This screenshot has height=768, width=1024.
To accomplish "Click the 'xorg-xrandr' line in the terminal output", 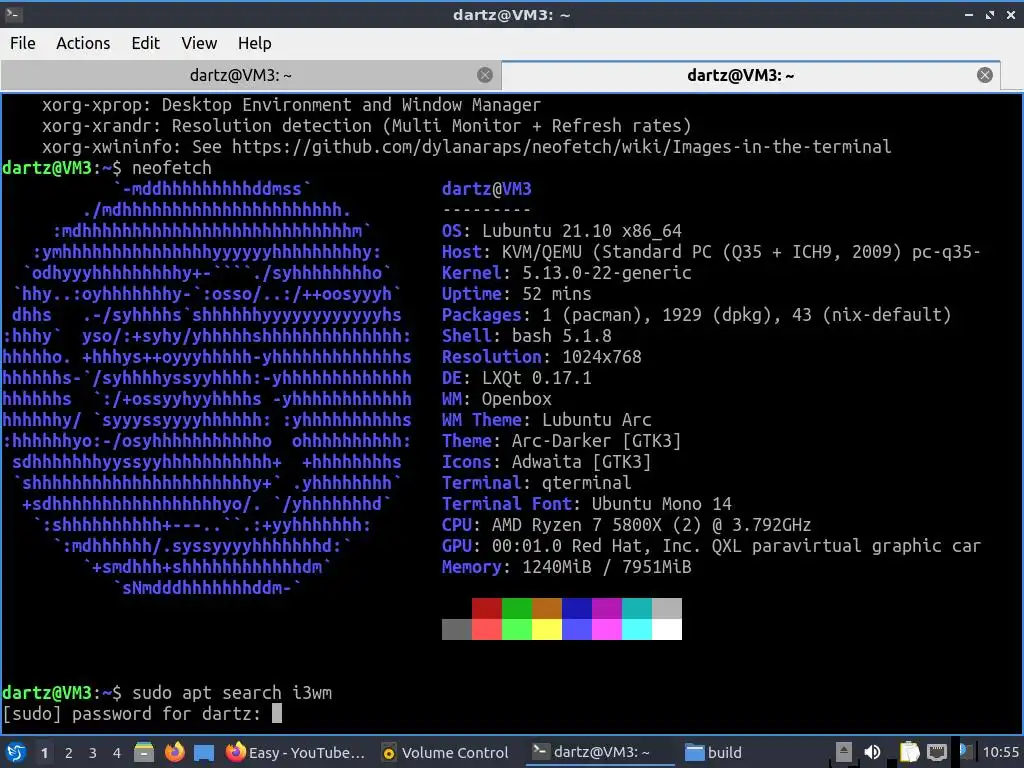I will pos(366,125).
